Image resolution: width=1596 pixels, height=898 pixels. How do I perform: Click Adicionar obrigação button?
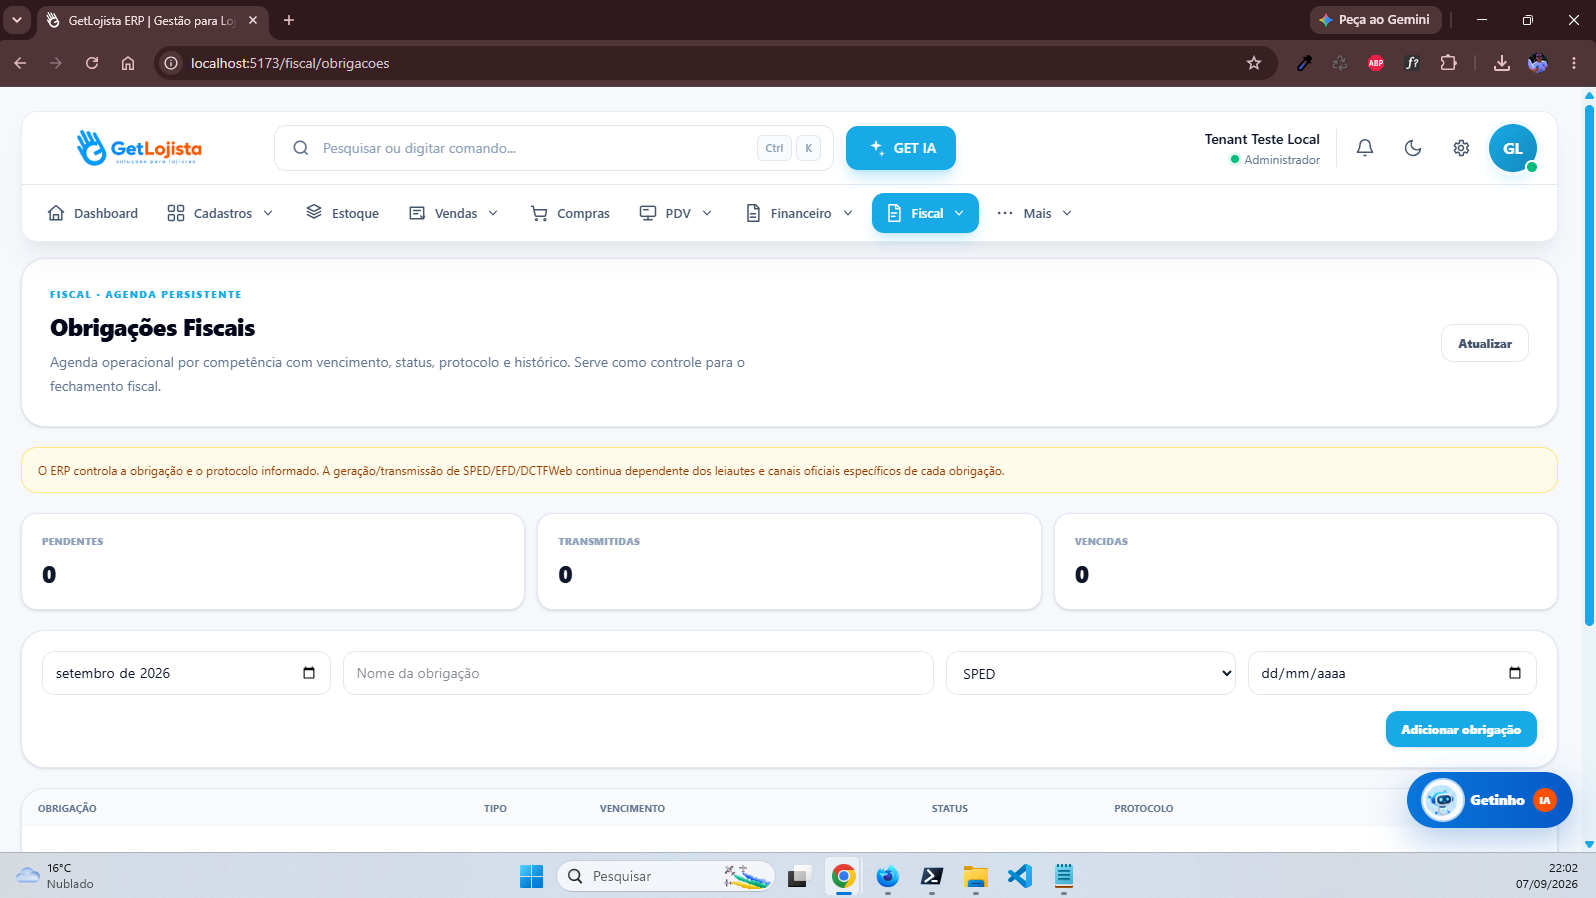(x=1461, y=729)
